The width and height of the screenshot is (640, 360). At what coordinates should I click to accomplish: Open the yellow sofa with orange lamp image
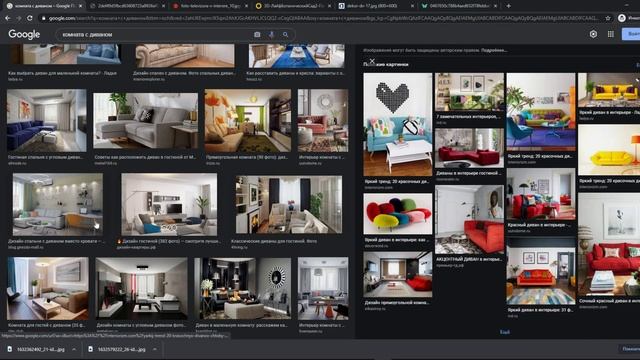pos(609,150)
